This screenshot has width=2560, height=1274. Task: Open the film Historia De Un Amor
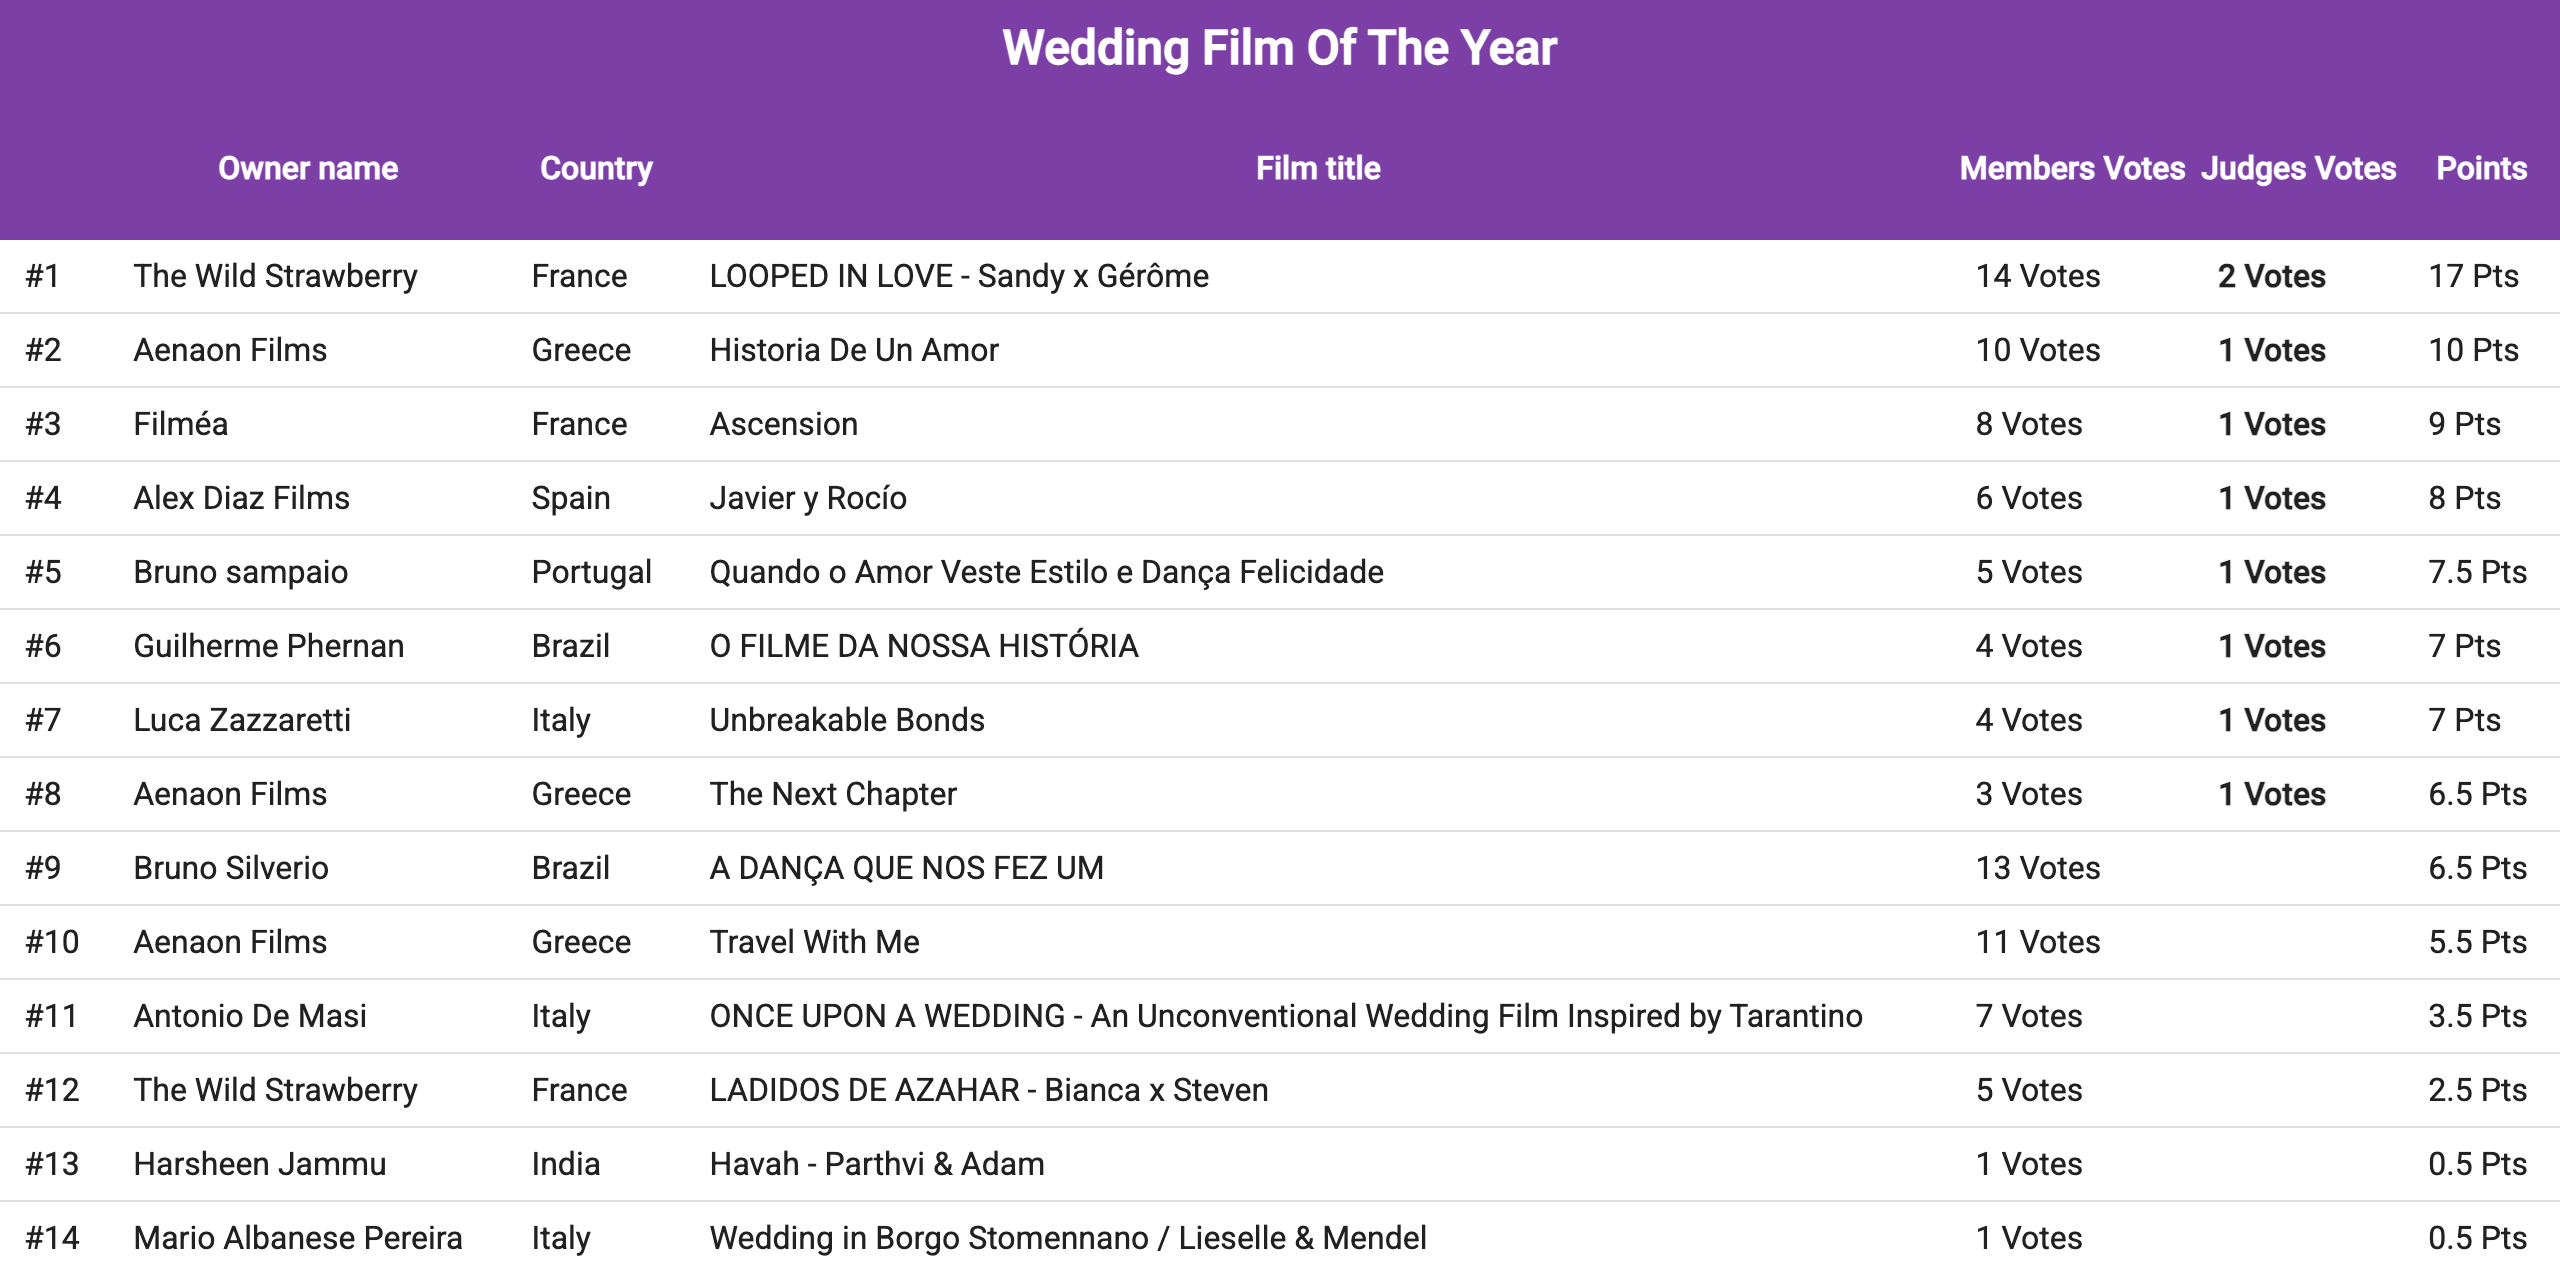click(x=853, y=350)
